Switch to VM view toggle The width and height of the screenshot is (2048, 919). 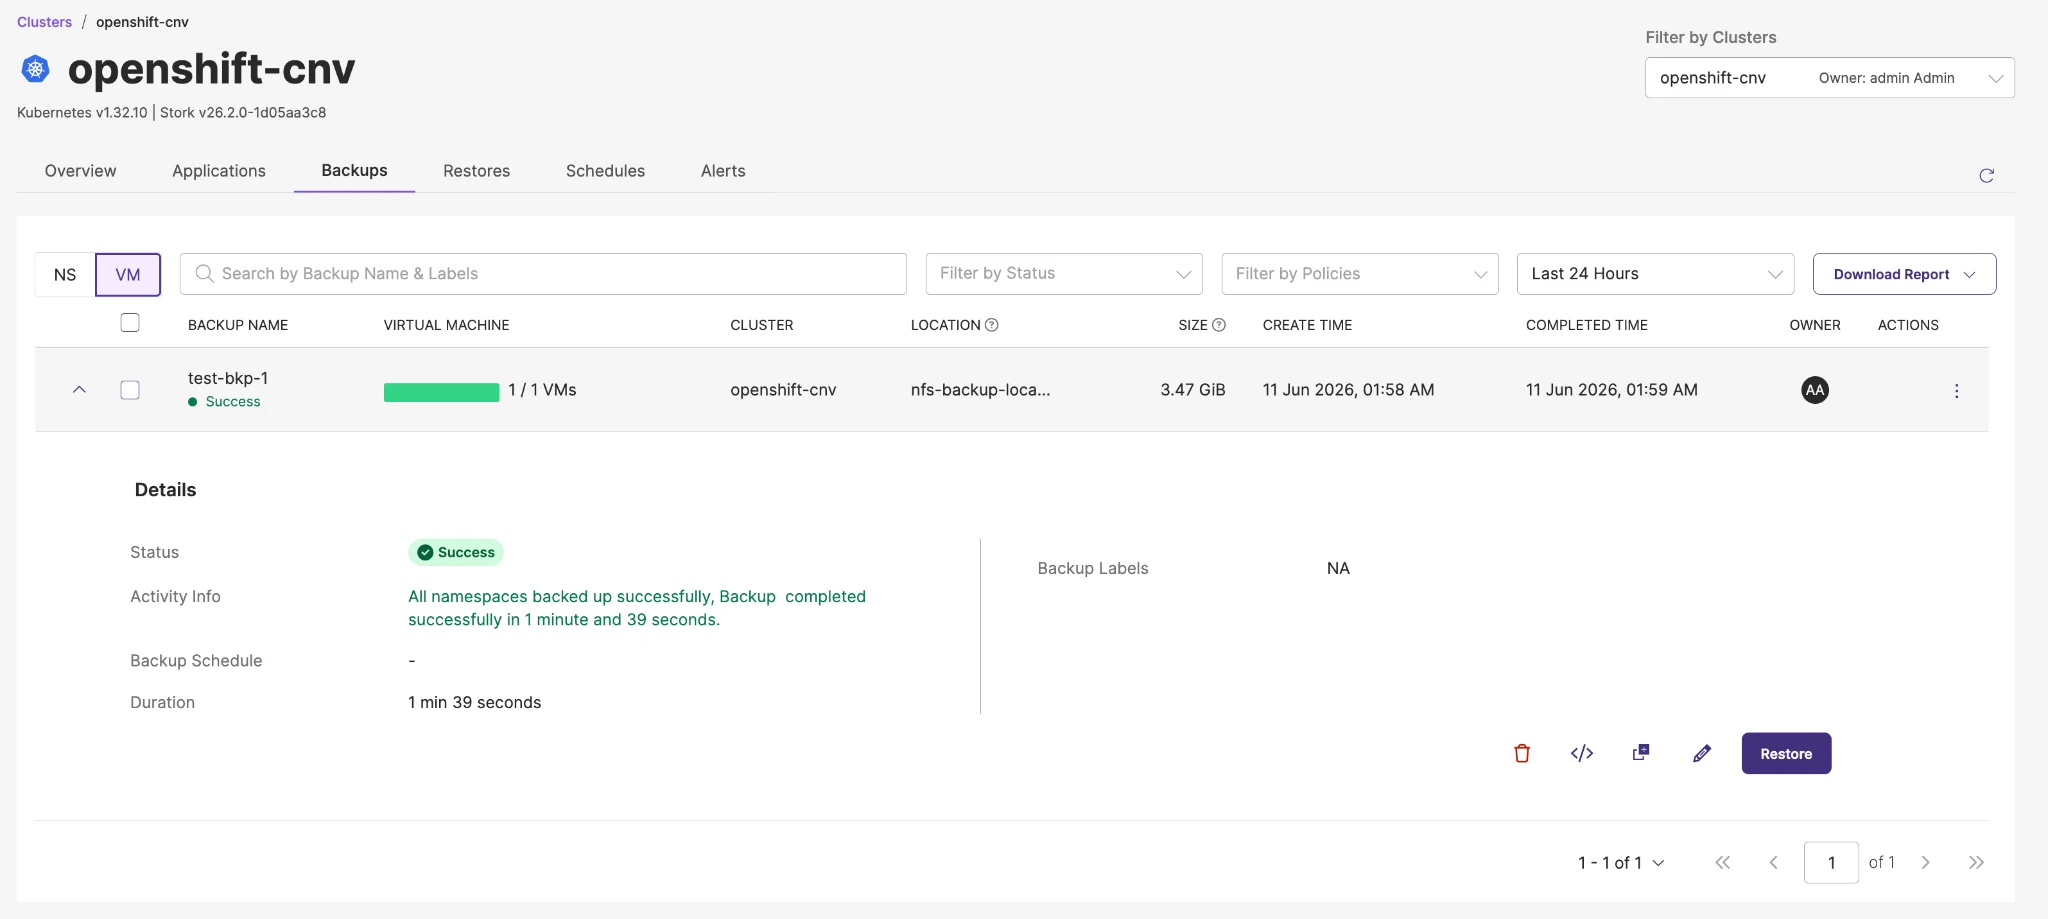(x=128, y=275)
